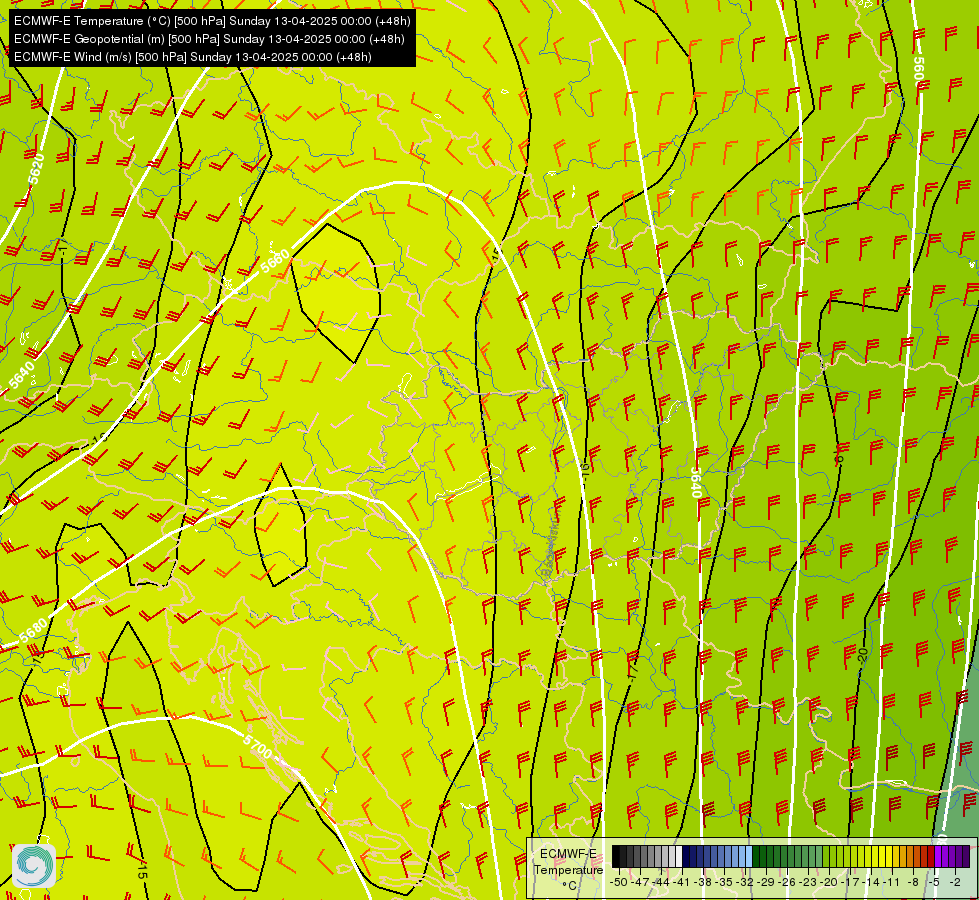The image size is (979, 900).
Task: Pick the dark purple swatch at legend's warm end
Action: pos(966,856)
